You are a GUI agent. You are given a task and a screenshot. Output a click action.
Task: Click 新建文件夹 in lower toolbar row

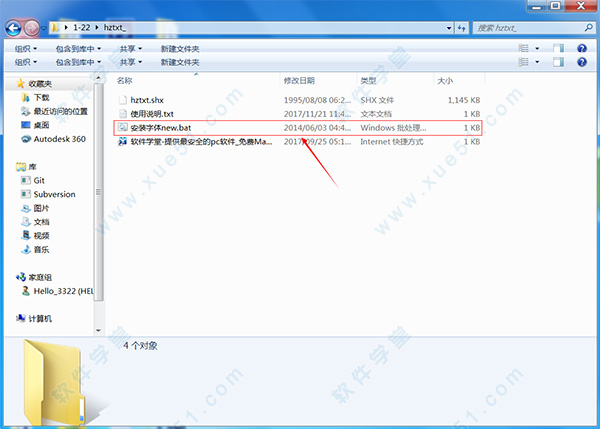click(180, 62)
